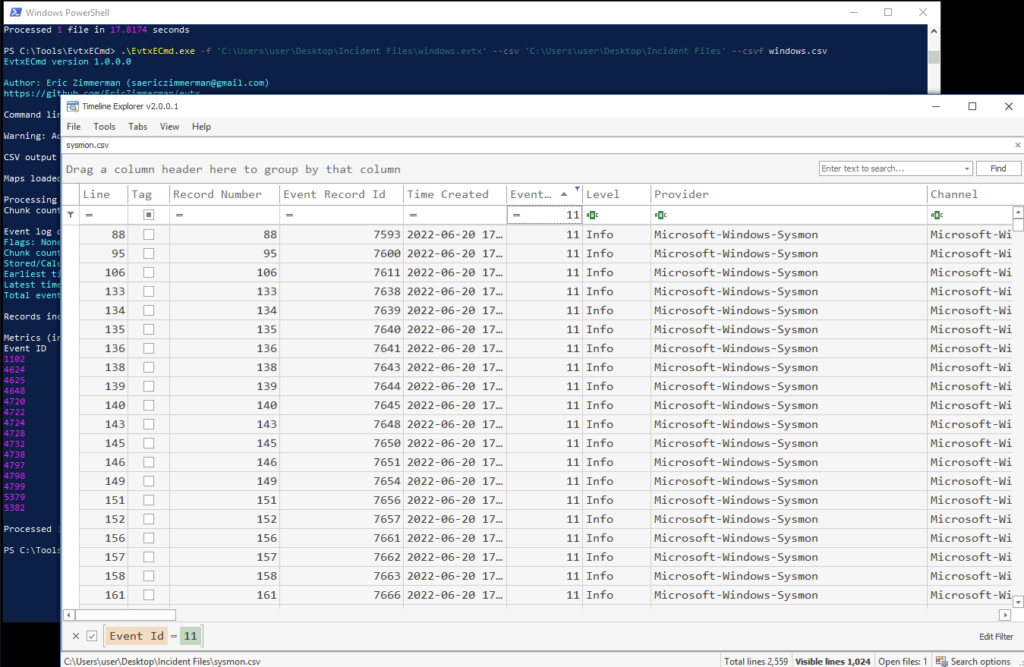
Task: Open the Tools menu
Action: 104,127
